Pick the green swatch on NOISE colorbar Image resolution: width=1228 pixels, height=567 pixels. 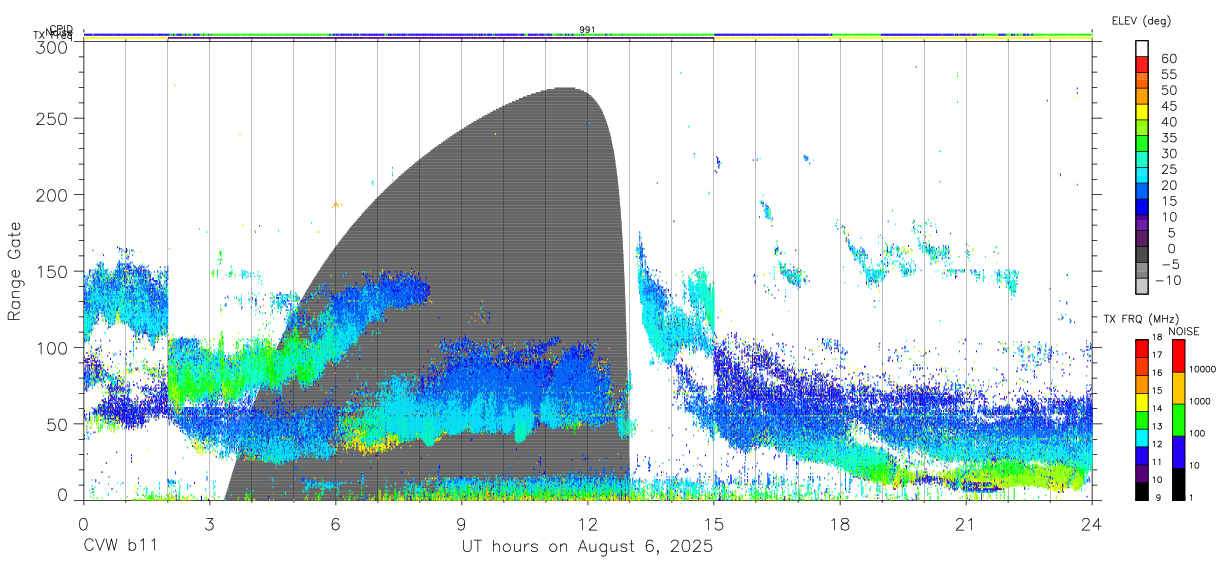[1177, 419]
